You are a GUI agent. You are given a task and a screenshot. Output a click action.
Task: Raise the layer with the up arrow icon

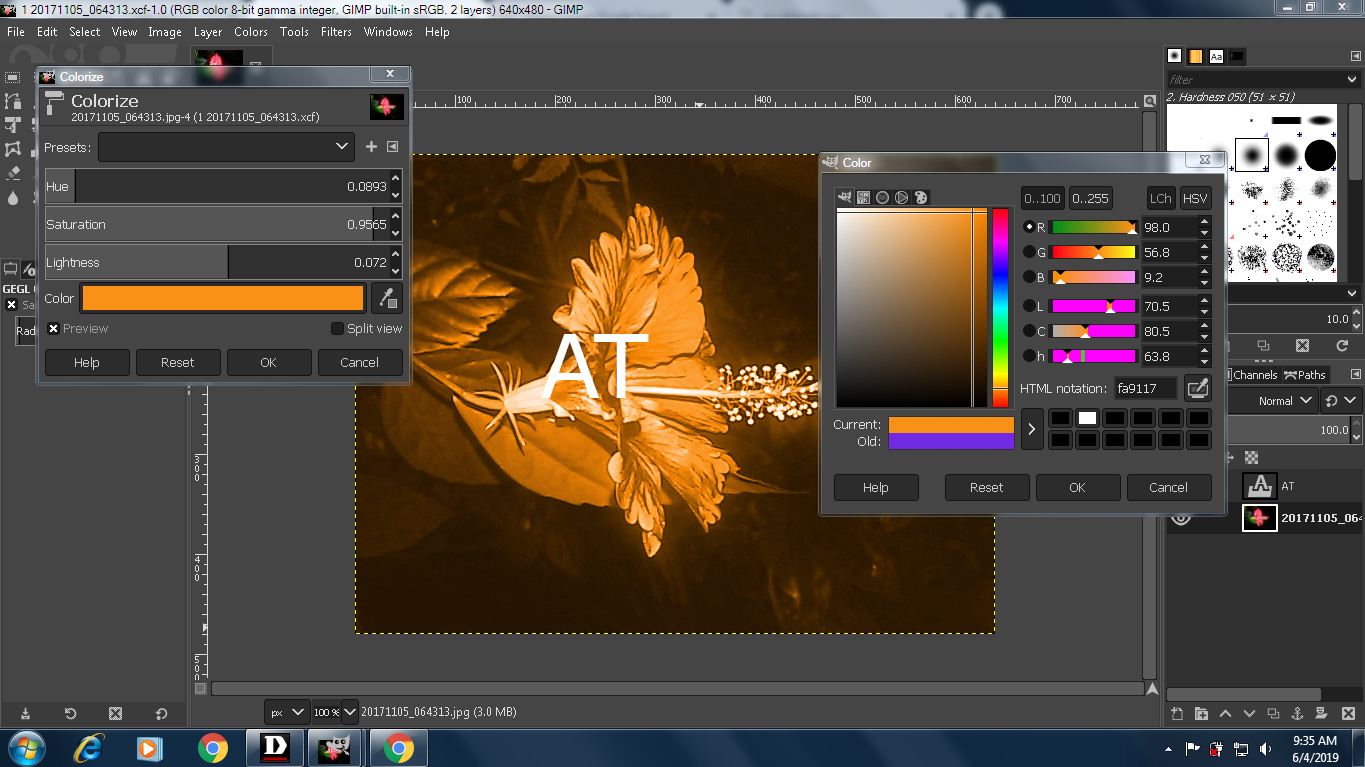pos(1225,713)
